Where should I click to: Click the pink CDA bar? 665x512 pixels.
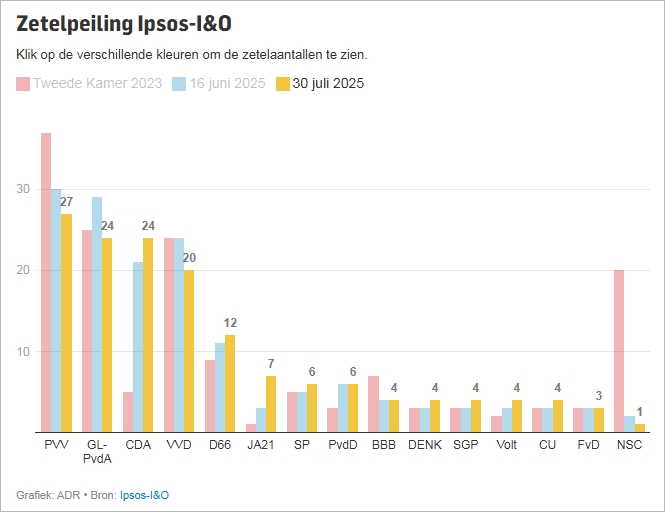[128, 412]
